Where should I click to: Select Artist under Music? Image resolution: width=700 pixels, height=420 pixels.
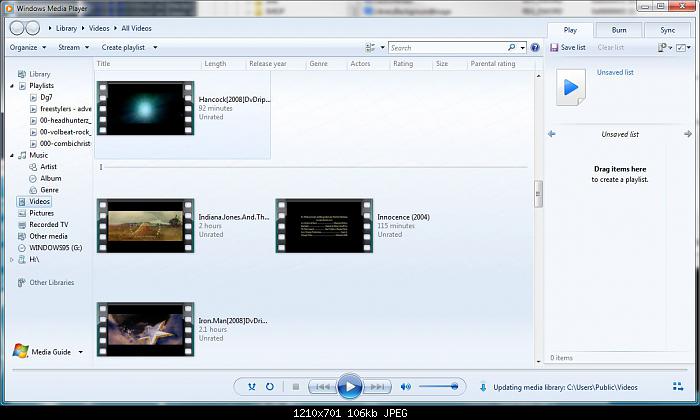click(x=48, y=167)
